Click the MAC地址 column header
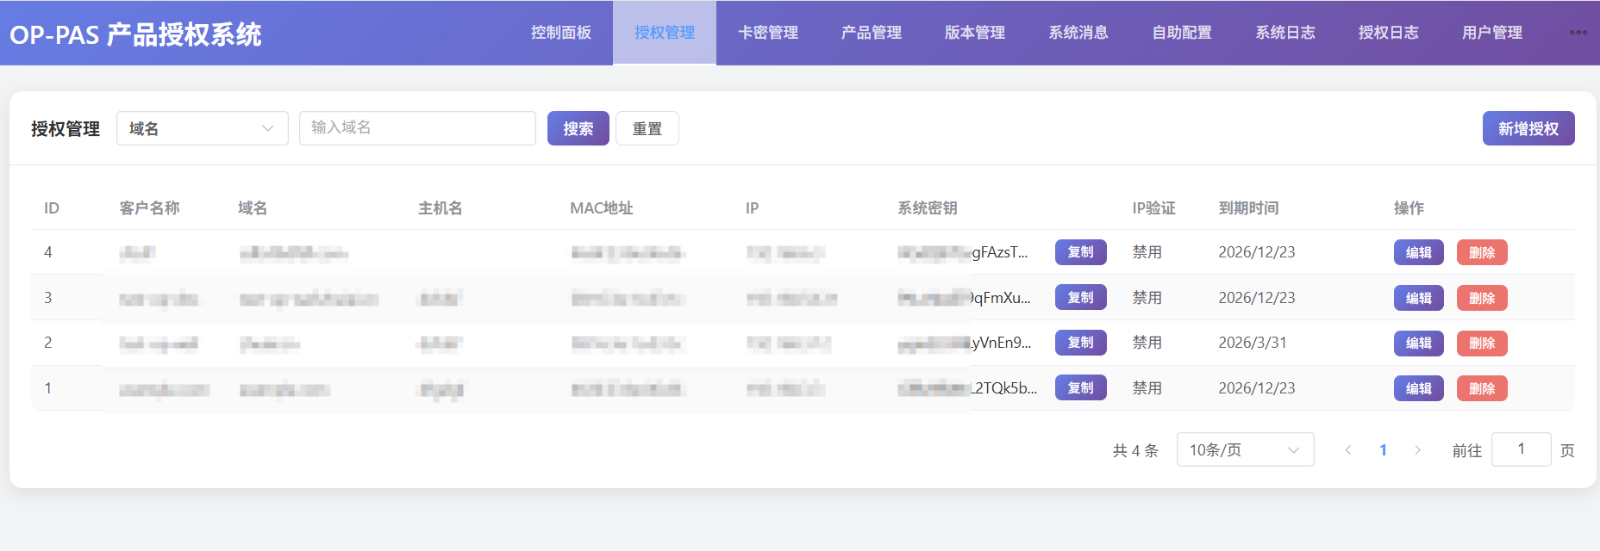This screenshot has width=1600, height=551. click(x=601, y=208)
